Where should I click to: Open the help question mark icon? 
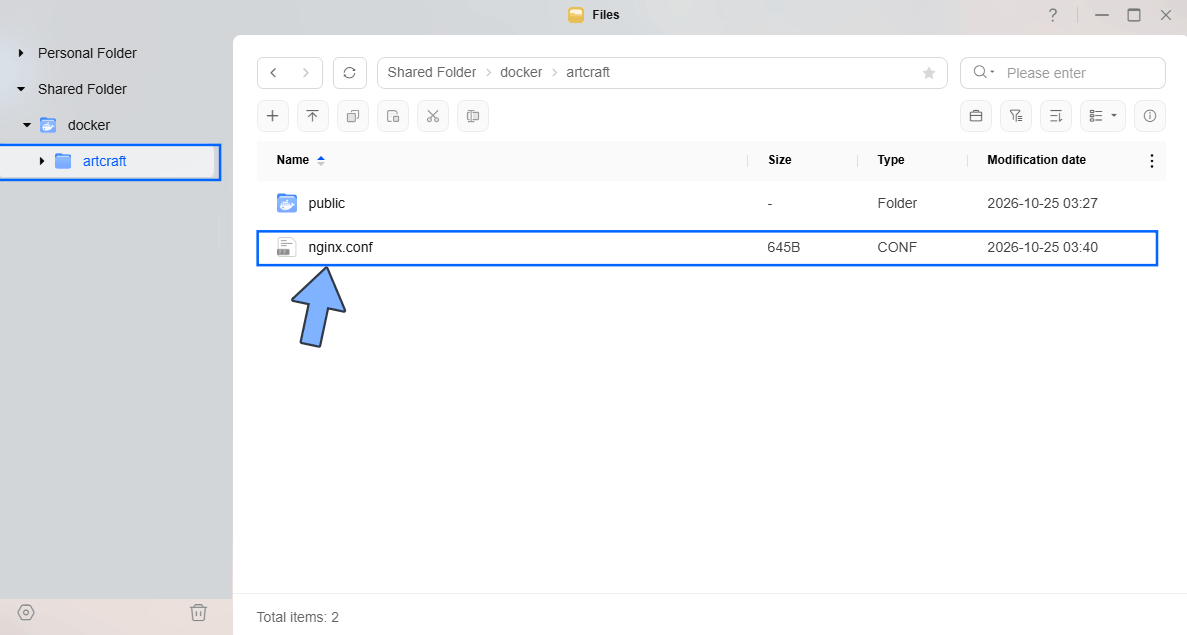(1053, 15)
